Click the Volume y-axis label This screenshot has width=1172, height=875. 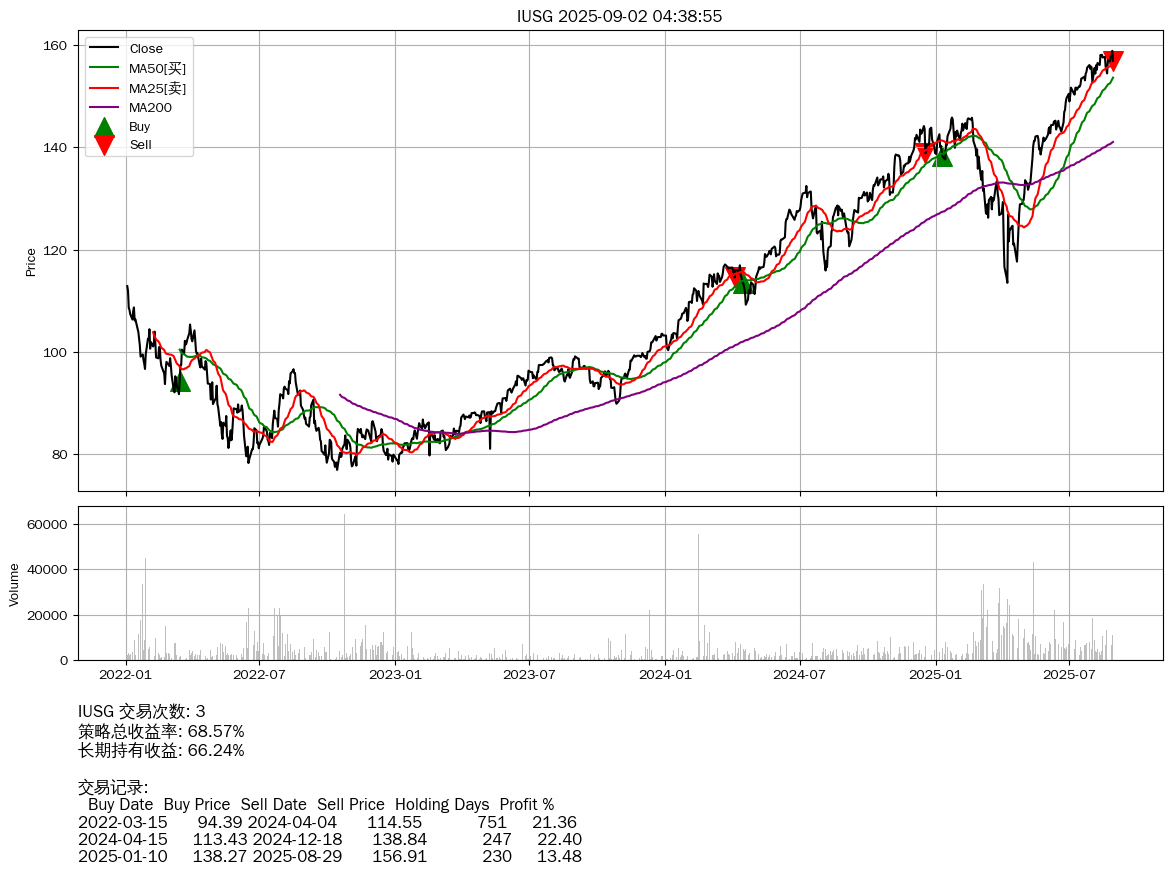14,584
